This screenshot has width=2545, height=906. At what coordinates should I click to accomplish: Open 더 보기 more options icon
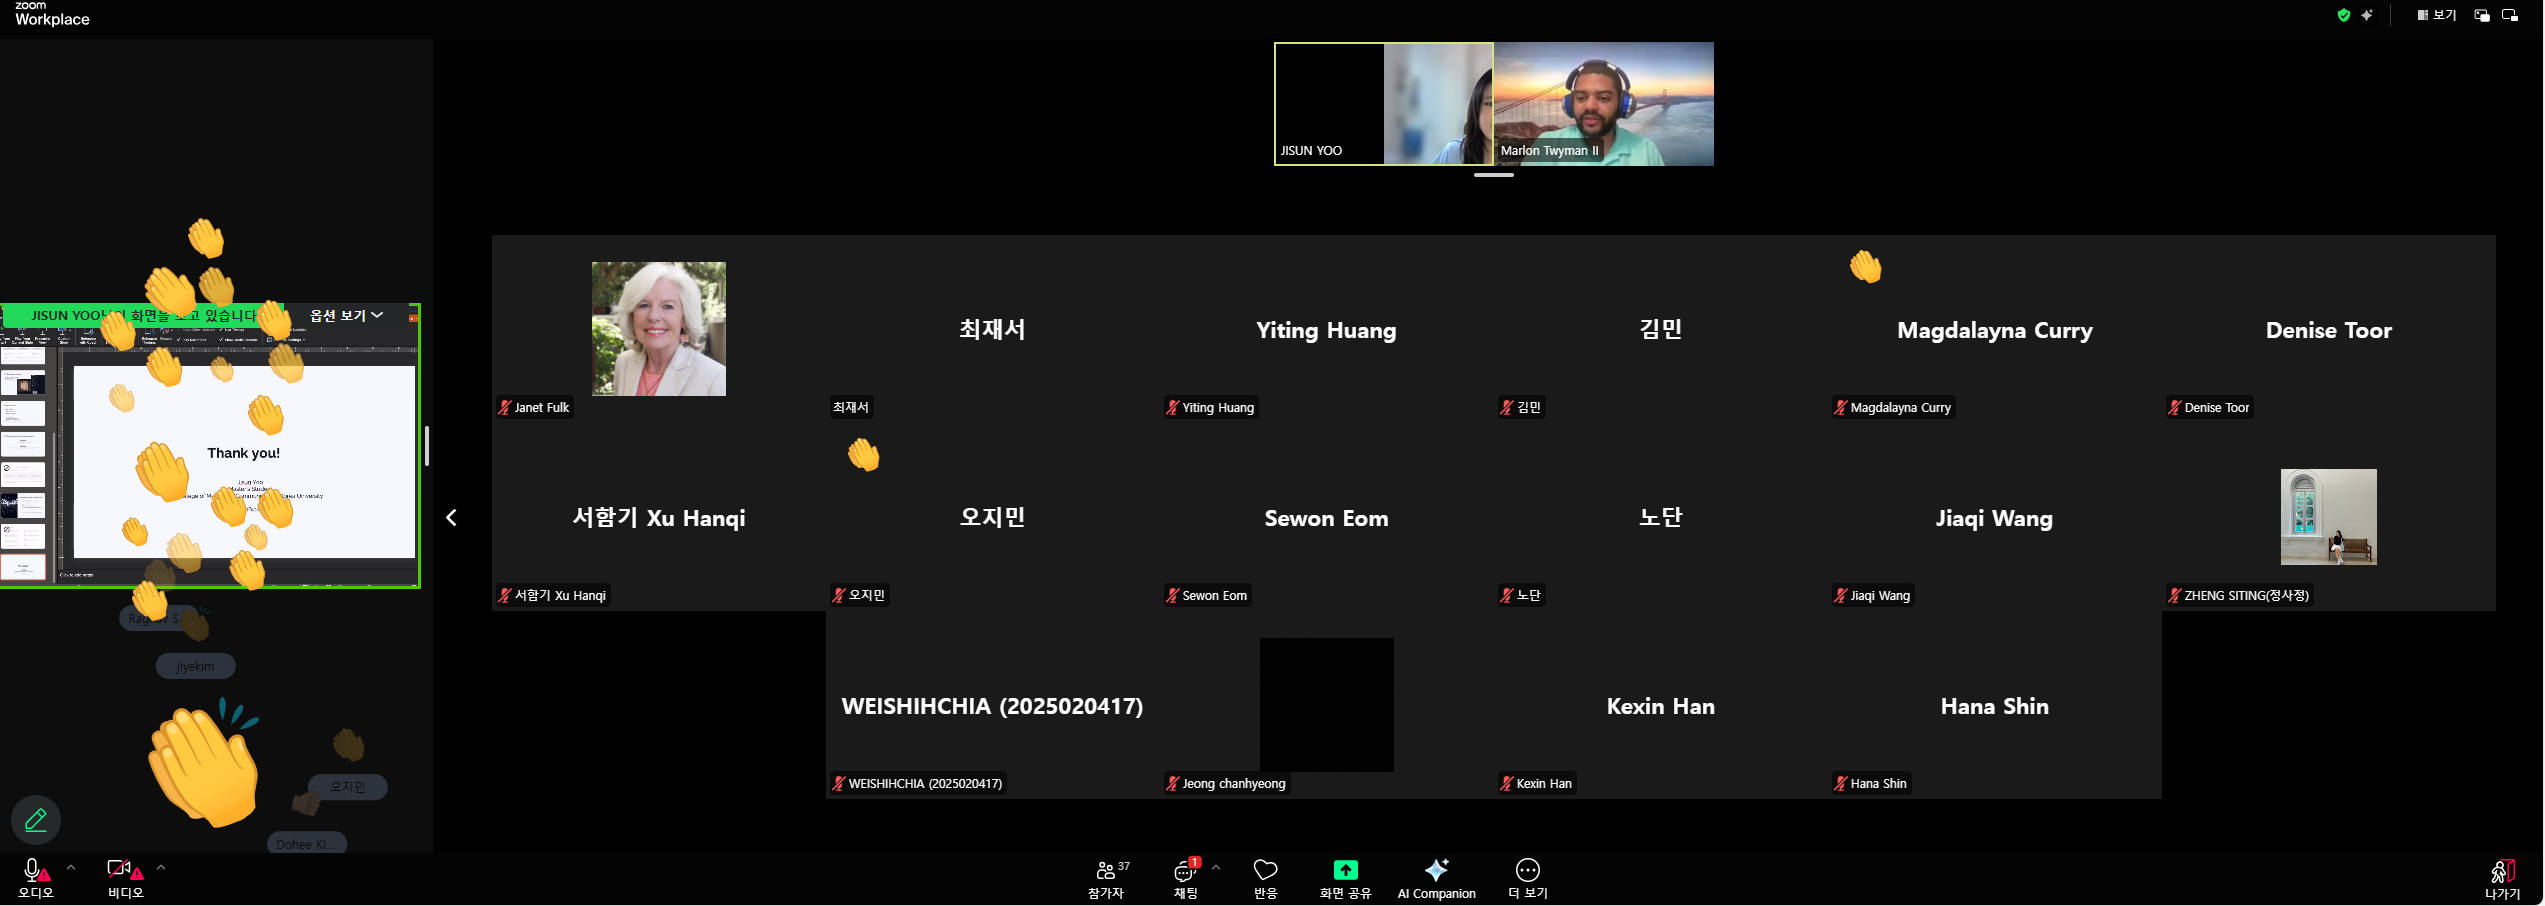click(x=1527, y=877)
